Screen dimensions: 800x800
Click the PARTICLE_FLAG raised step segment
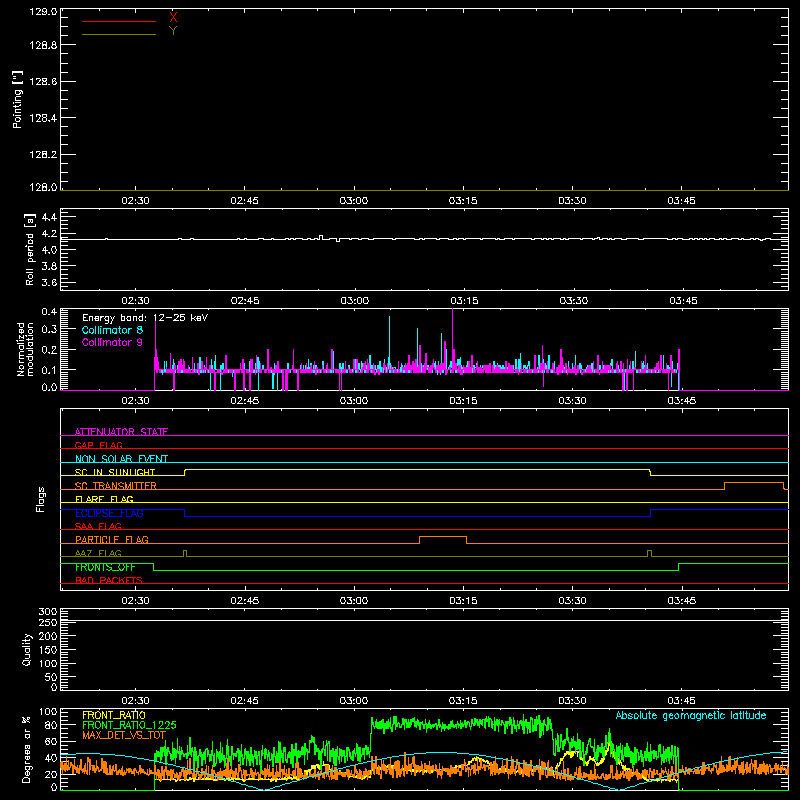pos(443,537)
